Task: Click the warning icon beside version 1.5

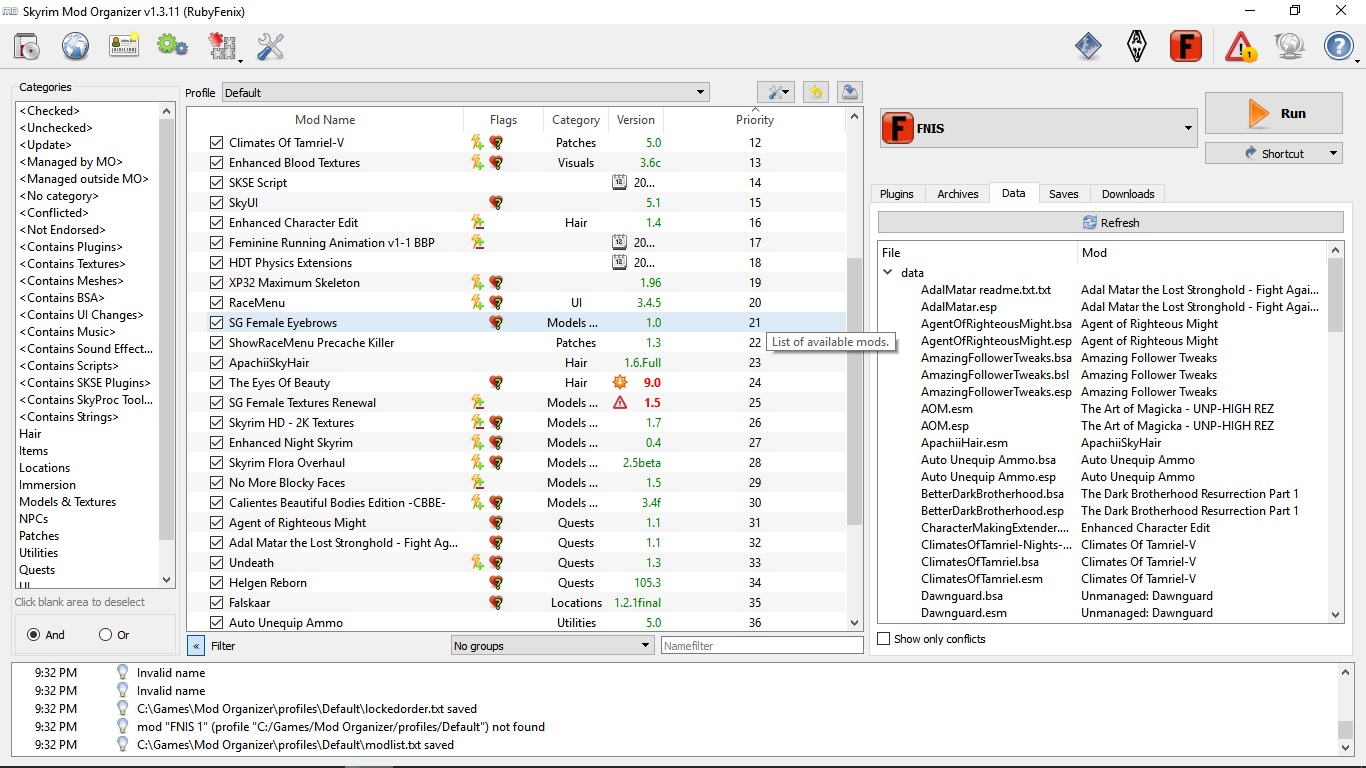Action: [x=620, y=403]
